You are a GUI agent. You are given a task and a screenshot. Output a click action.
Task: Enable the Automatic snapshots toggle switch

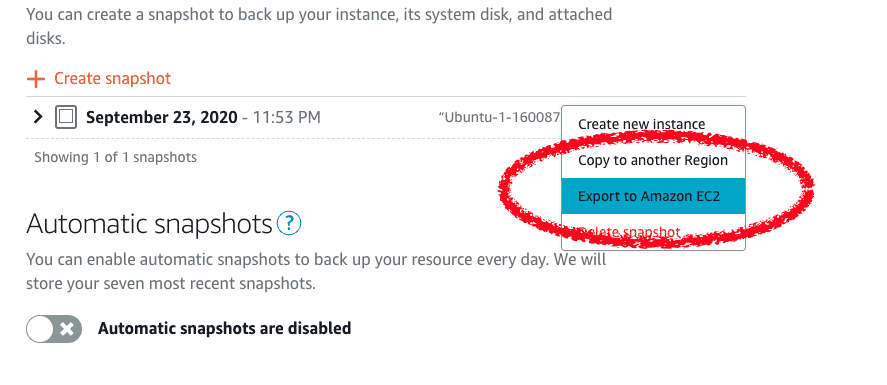pyautogui.click(x=54, y=328)
